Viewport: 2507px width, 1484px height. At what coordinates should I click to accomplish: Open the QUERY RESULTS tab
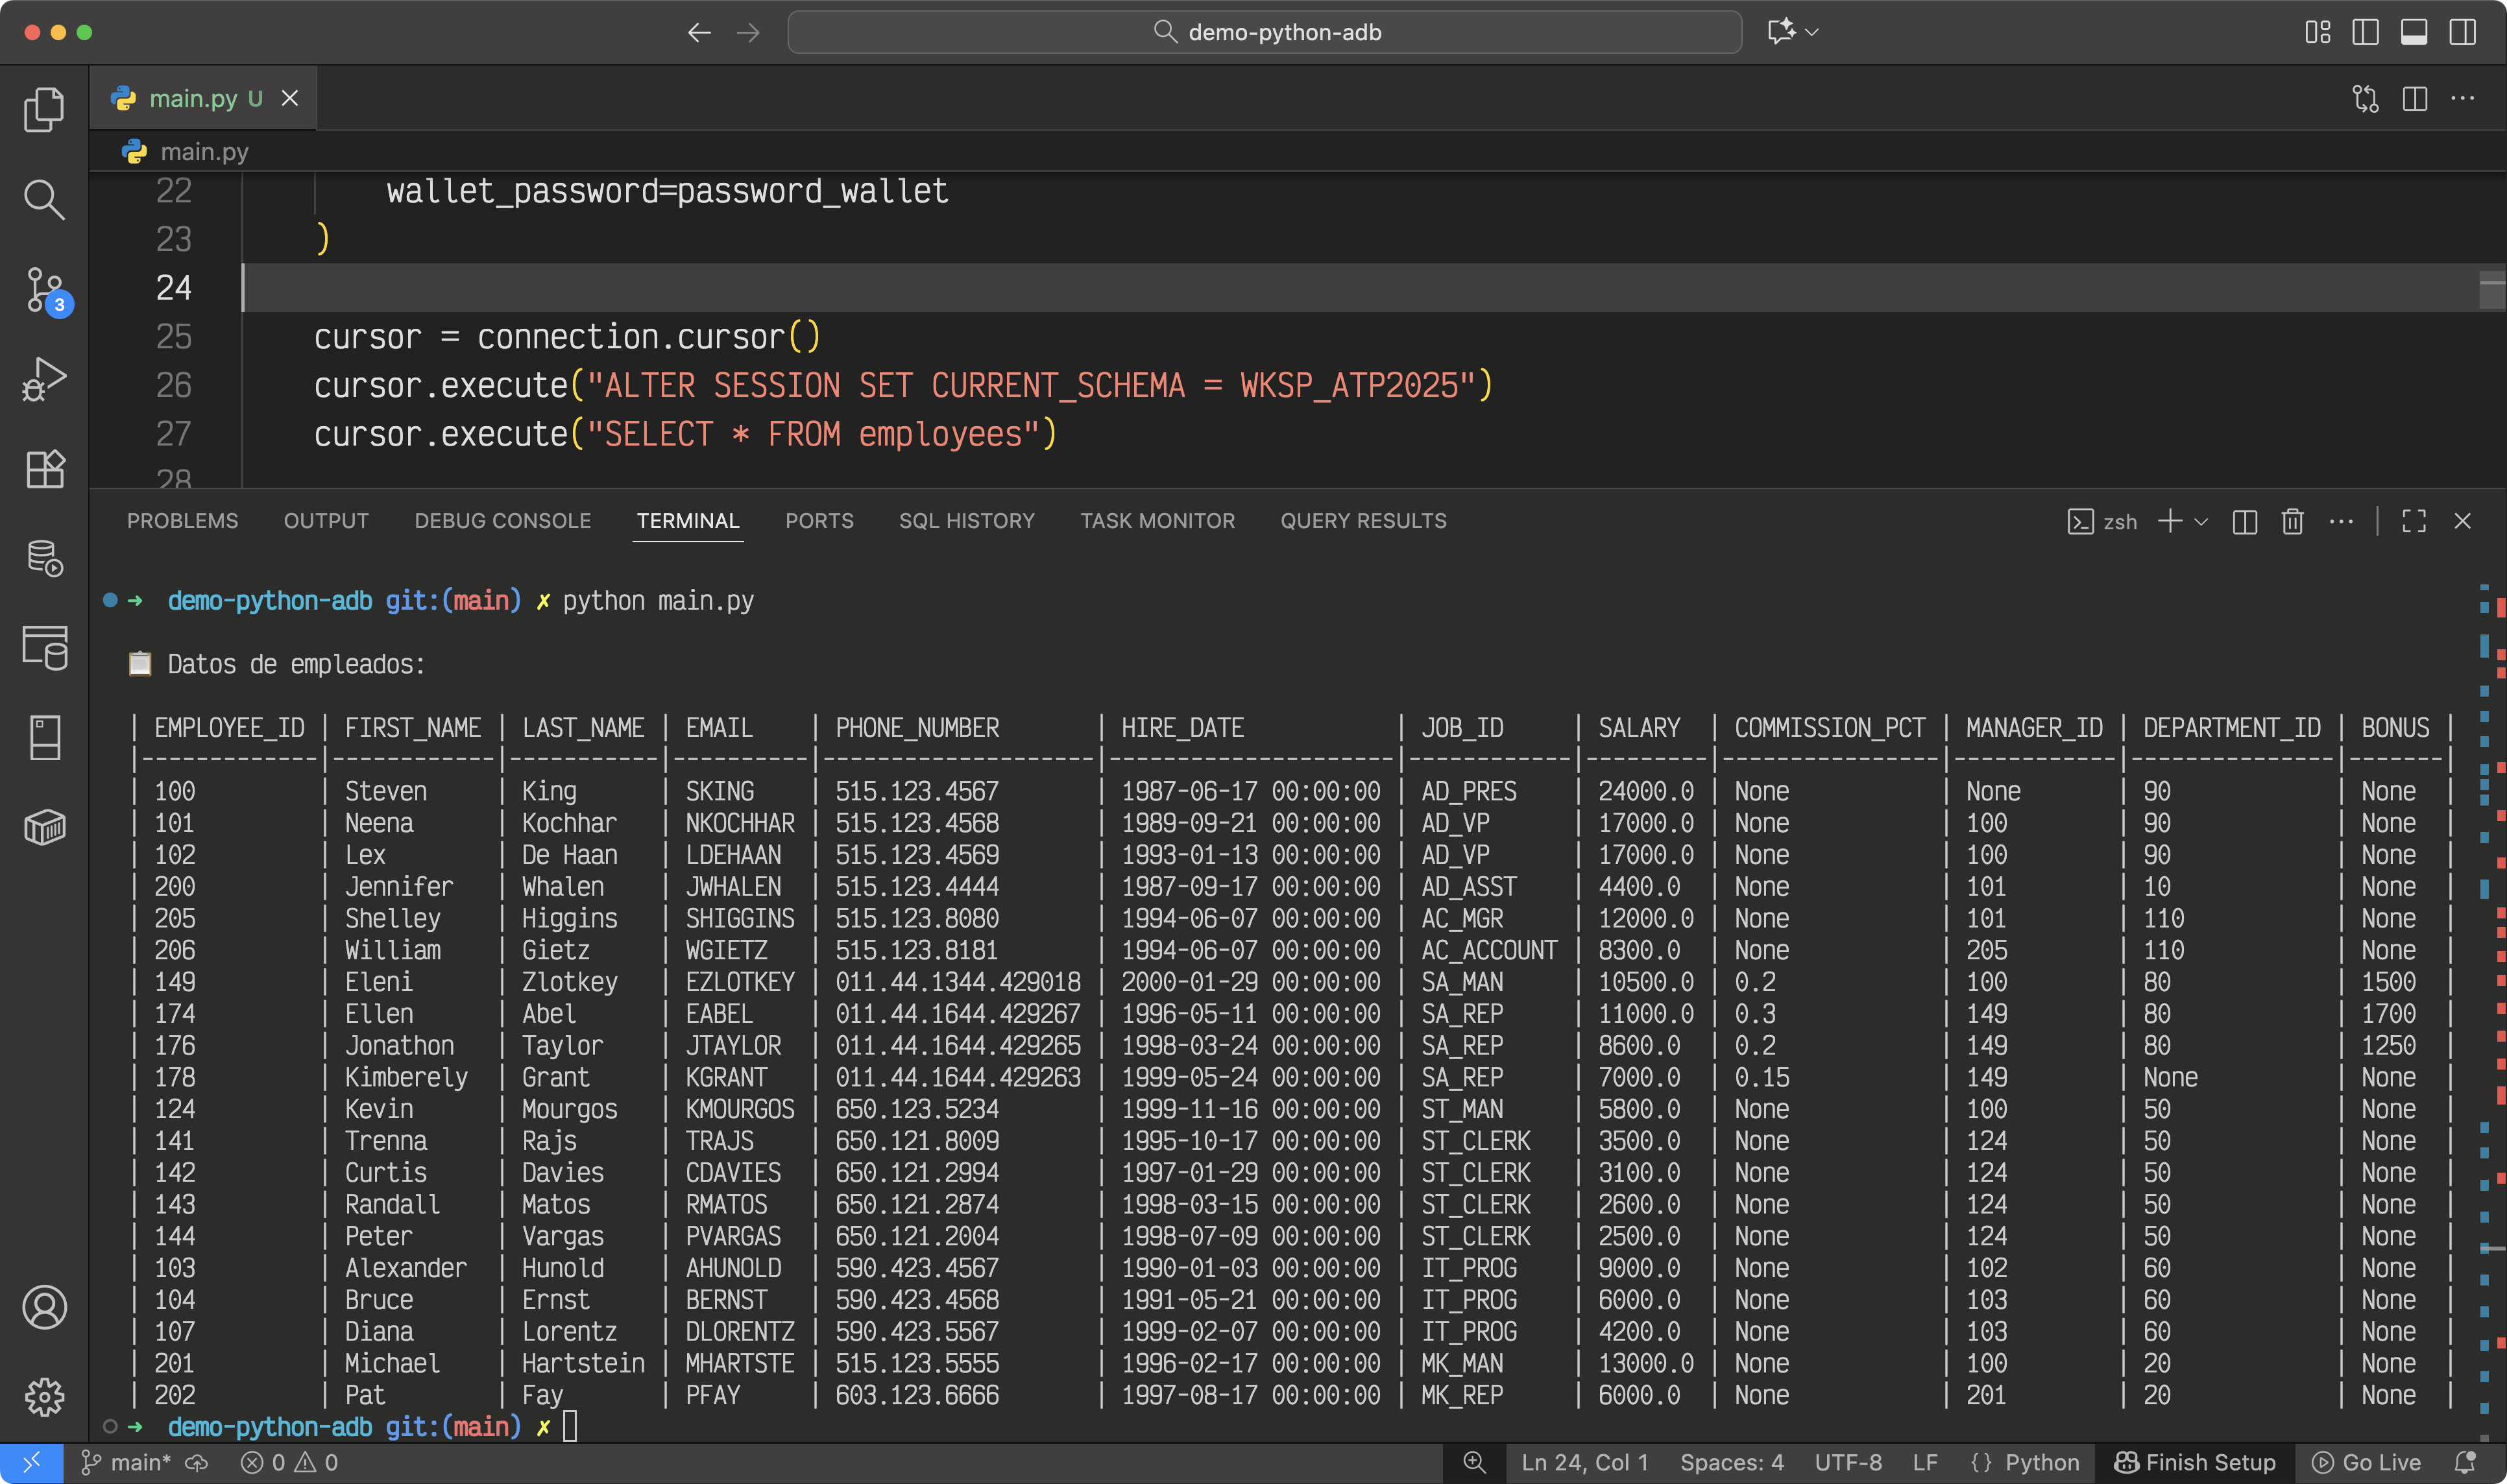[x=1363, y=520]
